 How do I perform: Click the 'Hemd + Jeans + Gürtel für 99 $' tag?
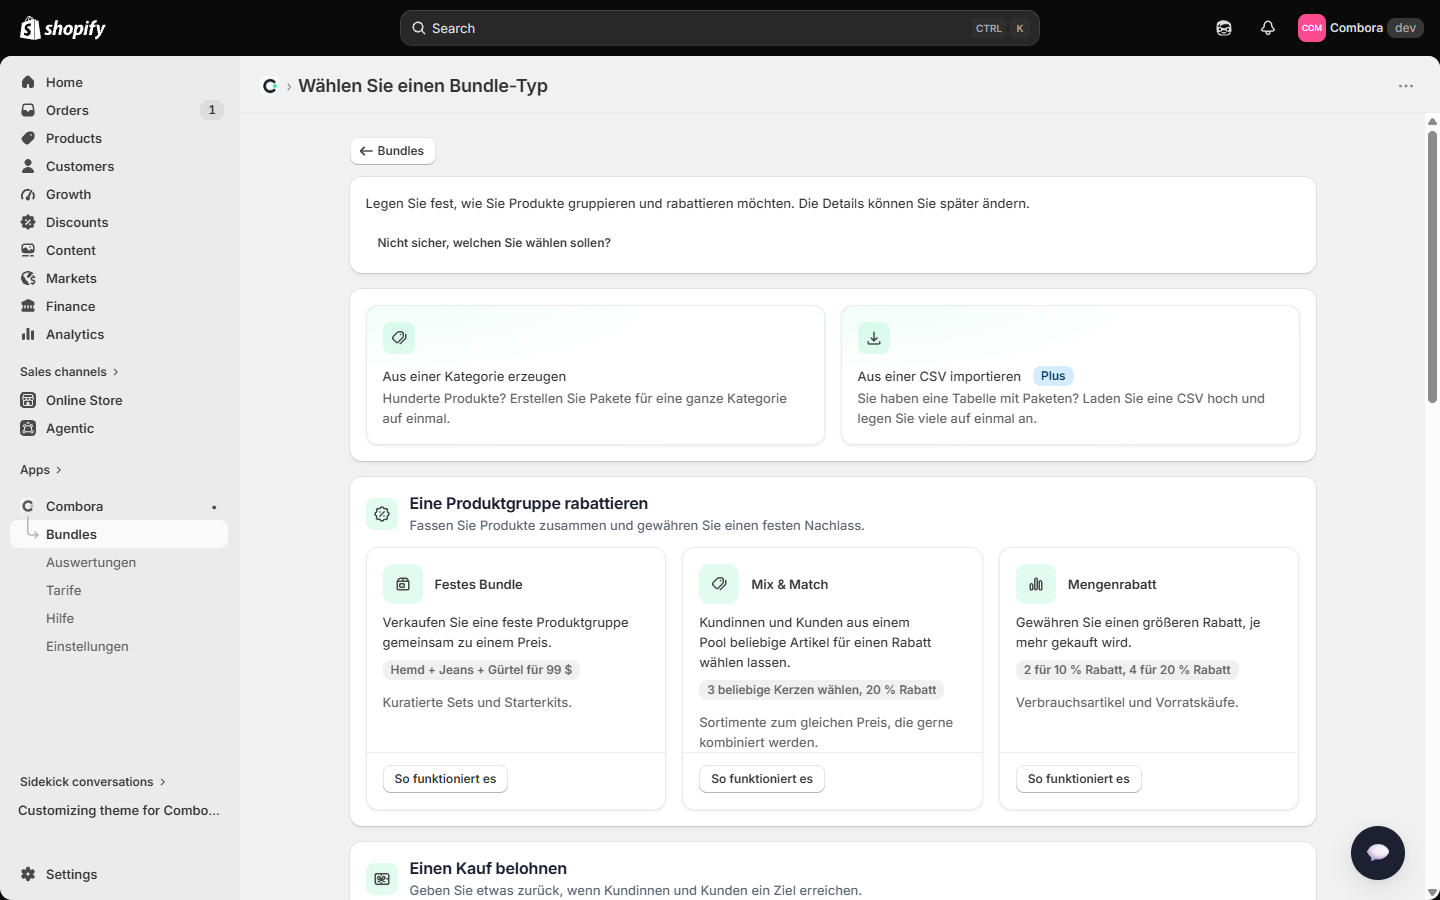pos(481,670)
